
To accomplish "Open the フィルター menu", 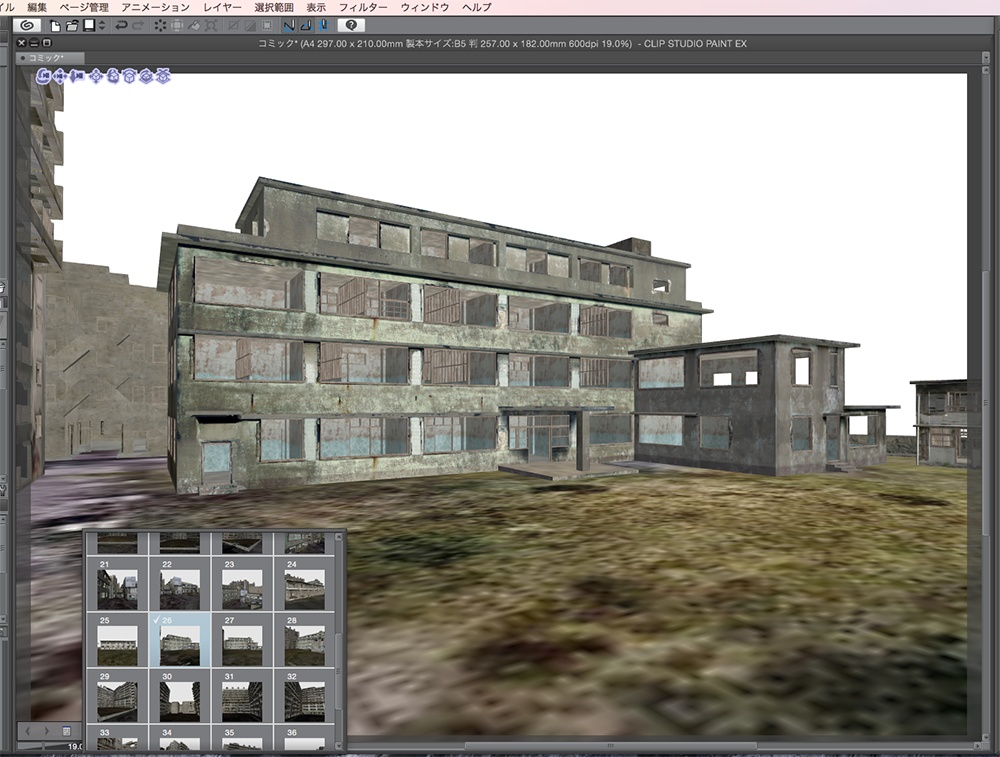I will [x=363, y=7].
